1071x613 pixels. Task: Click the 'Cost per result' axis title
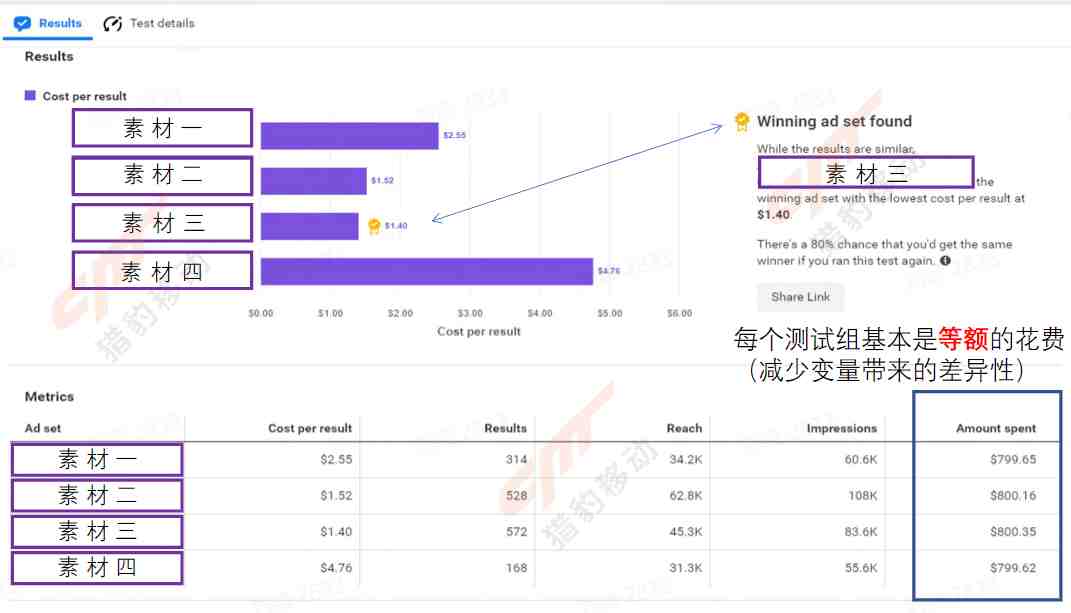point(479,331)
